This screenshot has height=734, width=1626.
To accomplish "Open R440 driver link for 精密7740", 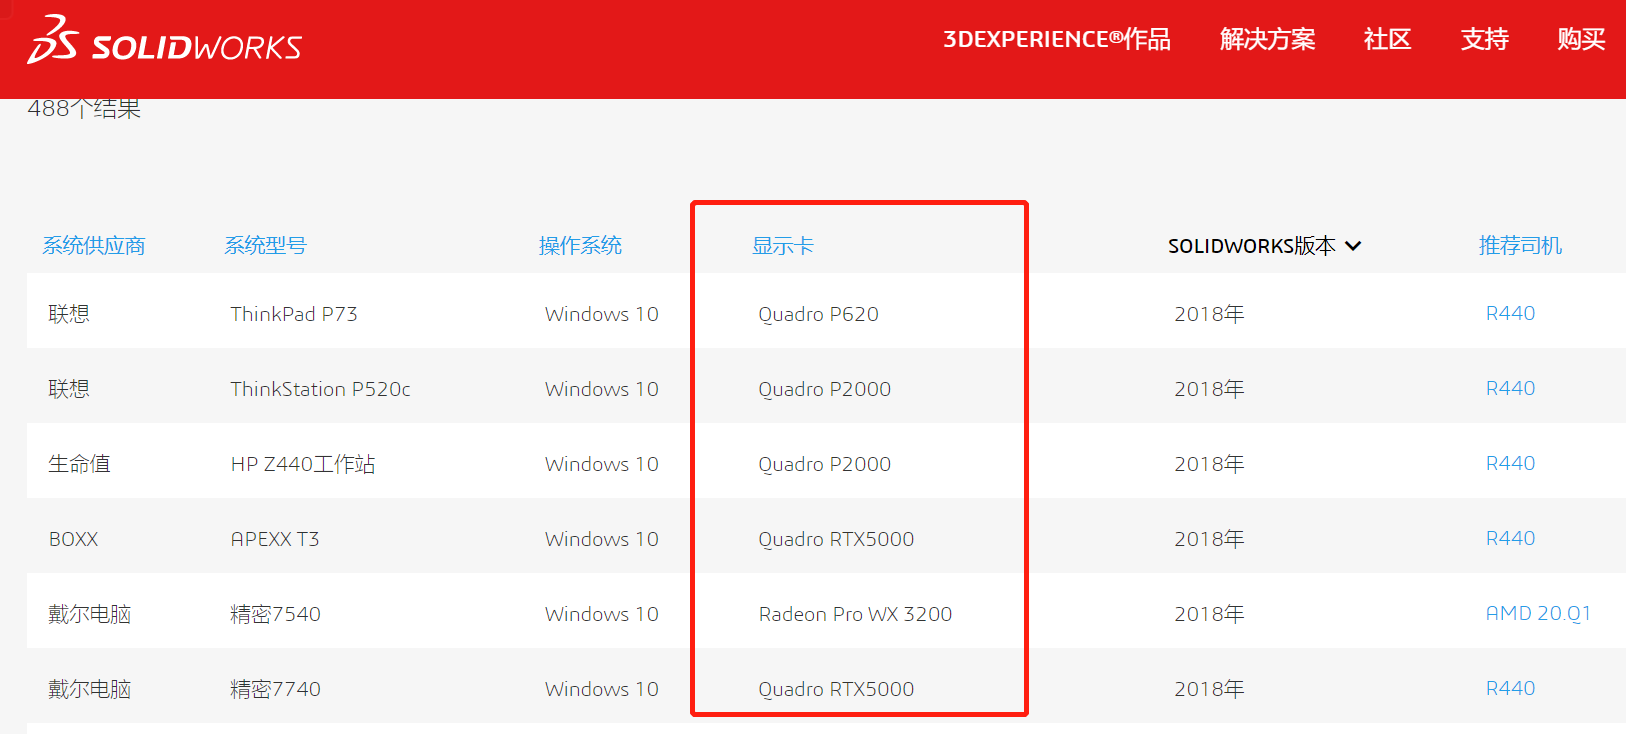I will [x=1510, y=688].
